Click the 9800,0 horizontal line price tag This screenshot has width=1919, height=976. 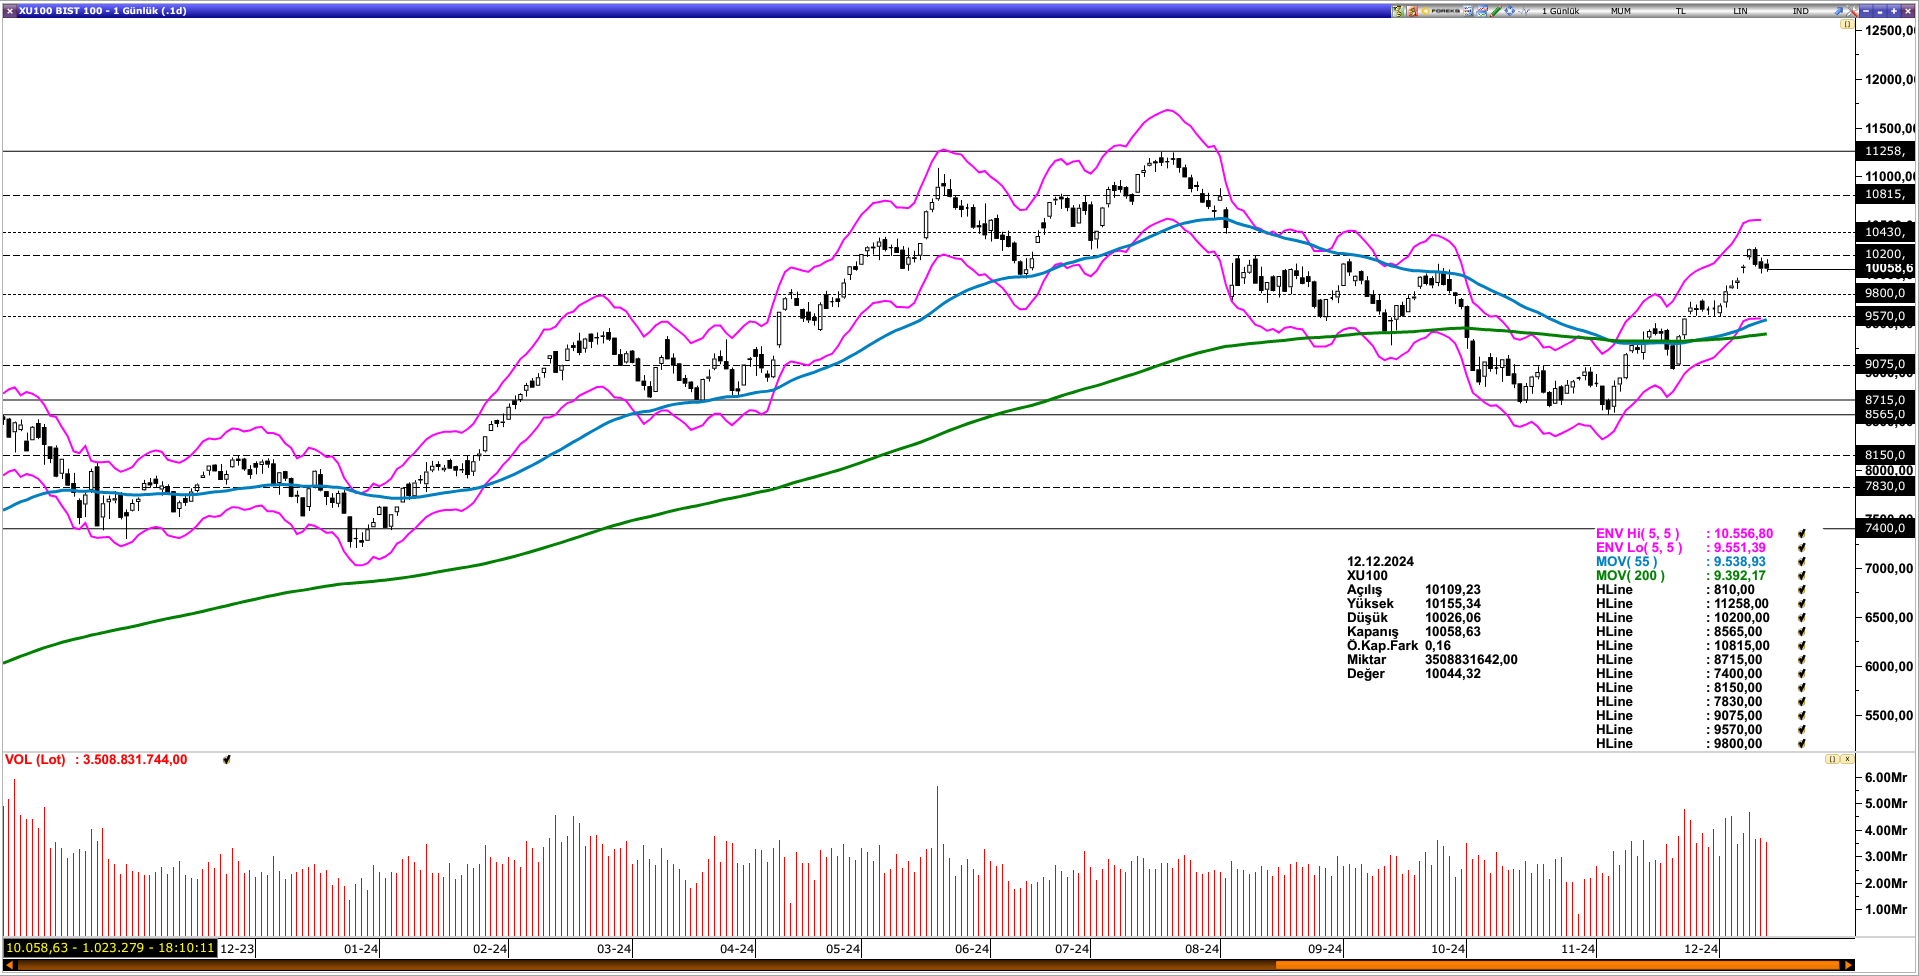click(1885, 293)
